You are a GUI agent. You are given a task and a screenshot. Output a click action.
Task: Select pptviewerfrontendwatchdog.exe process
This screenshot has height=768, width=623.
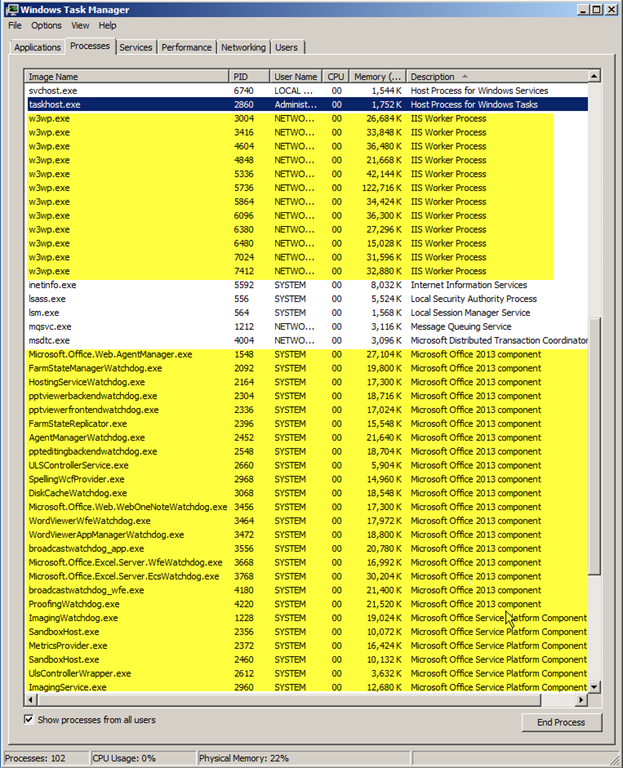[x=307, y=410]
